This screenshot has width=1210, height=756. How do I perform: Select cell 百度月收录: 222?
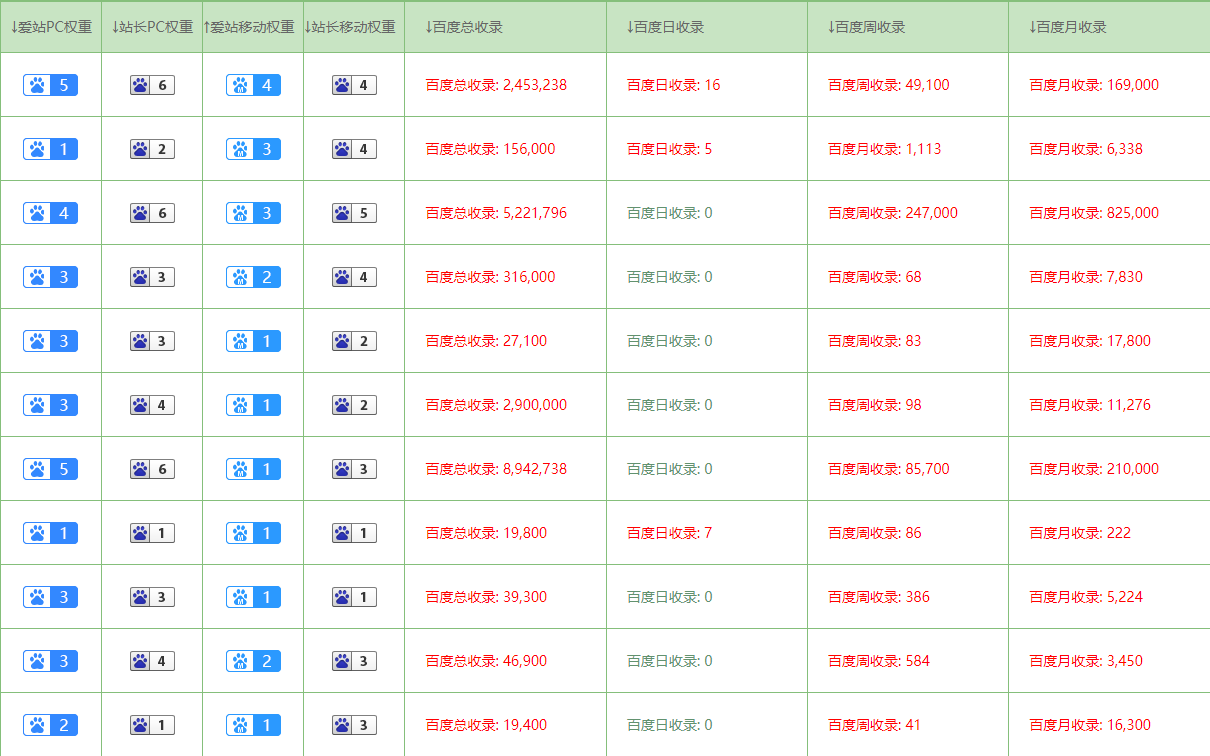(x=1080, y=533)
